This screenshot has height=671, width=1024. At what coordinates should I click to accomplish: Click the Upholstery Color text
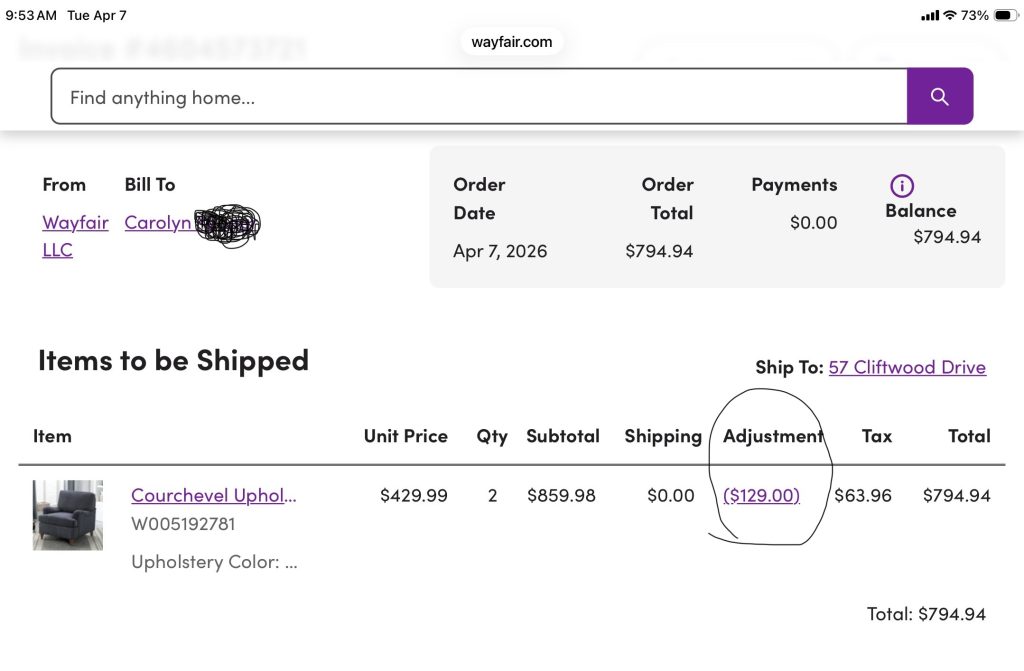tap(214, 562)
